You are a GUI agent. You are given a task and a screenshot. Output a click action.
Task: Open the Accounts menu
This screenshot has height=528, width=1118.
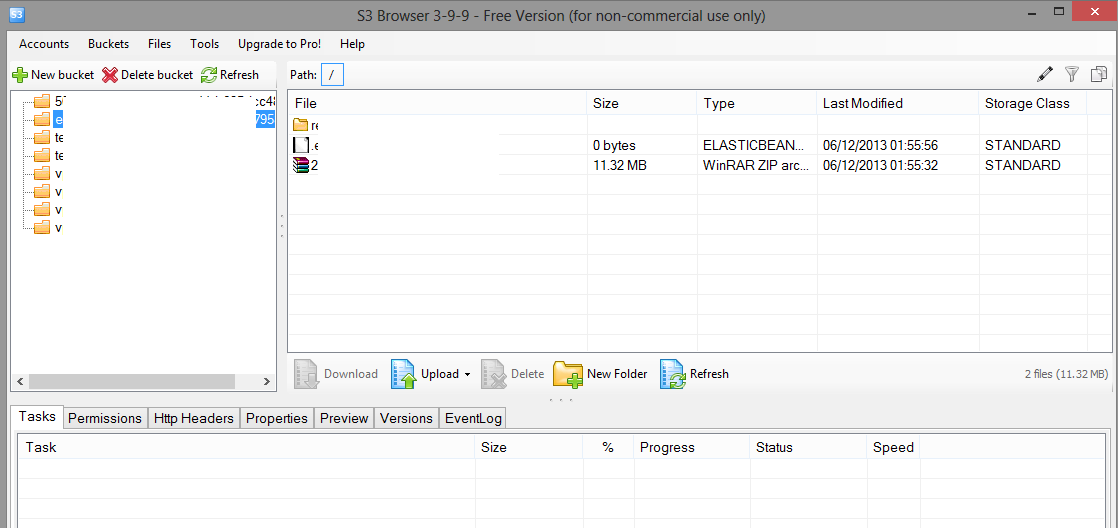coord(44,43)
